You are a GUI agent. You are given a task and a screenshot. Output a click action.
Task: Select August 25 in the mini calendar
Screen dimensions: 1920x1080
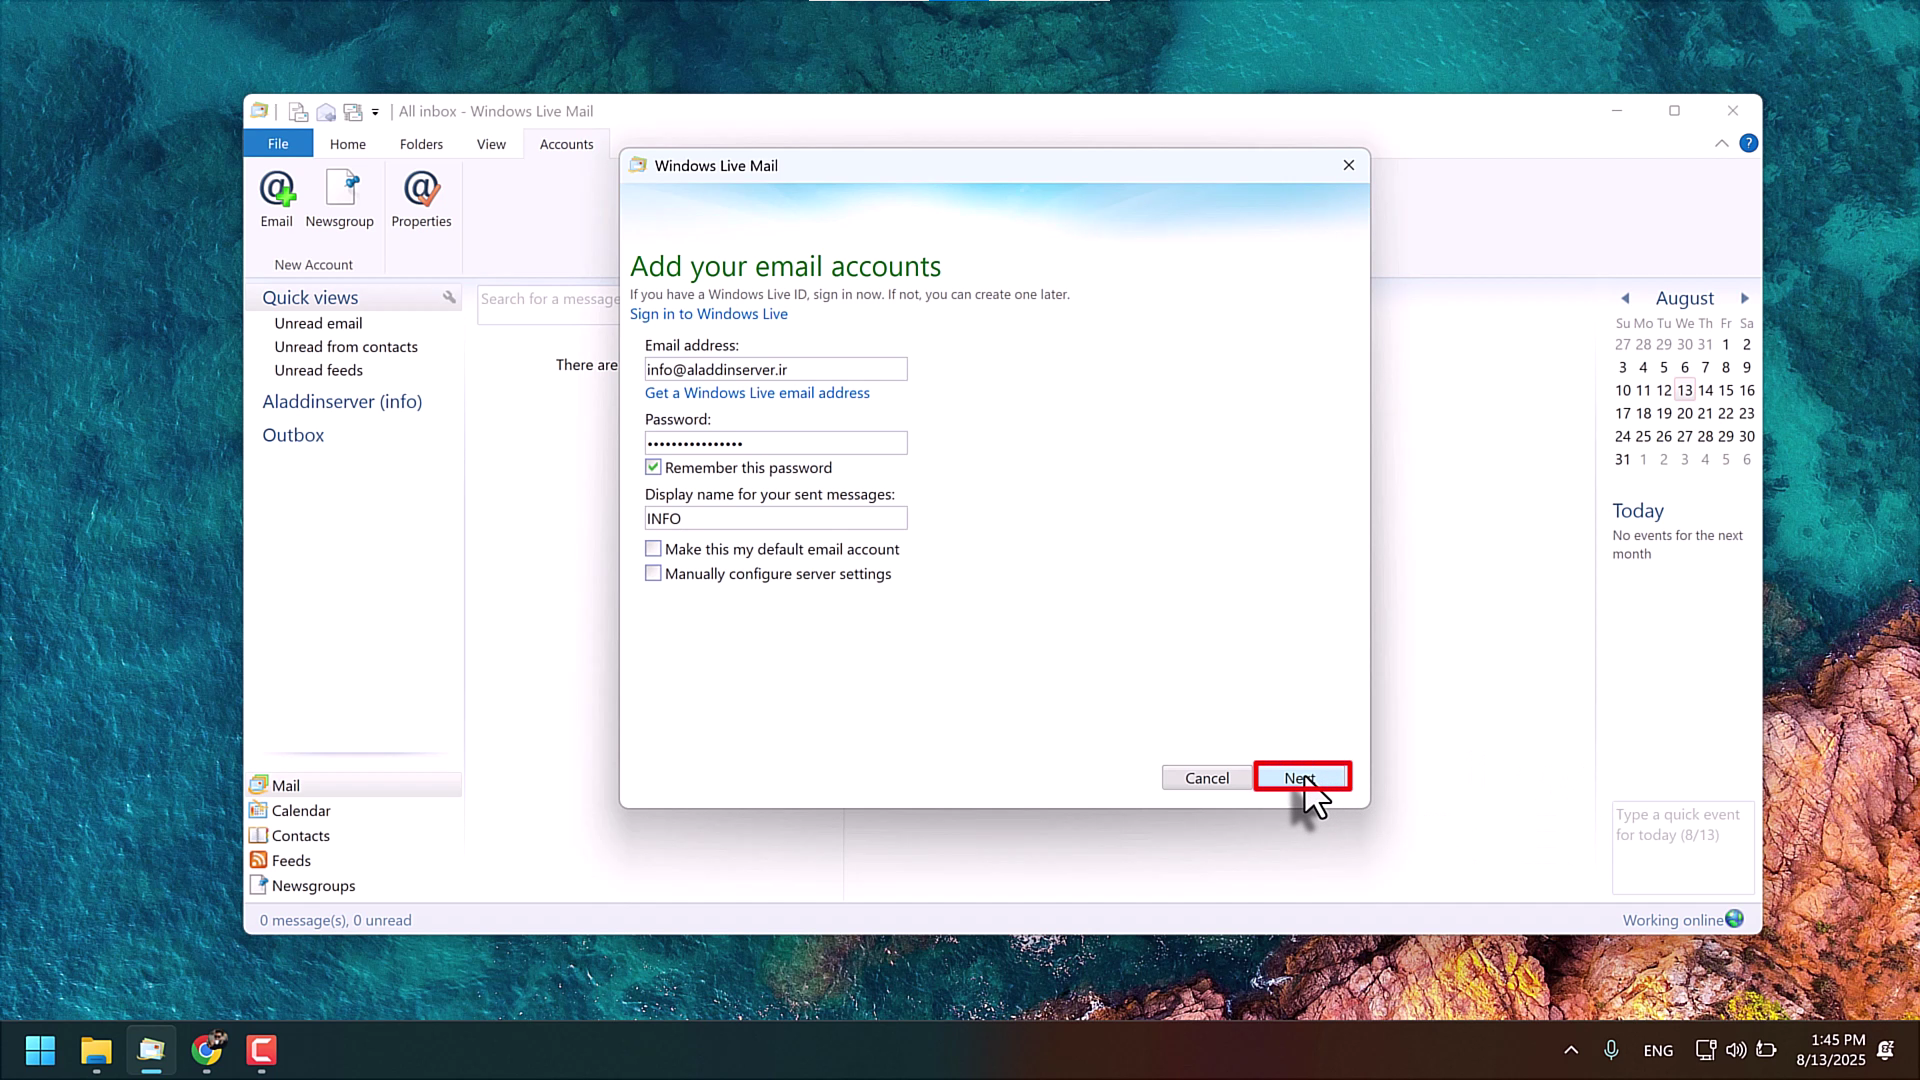(x=1643, y=436)
